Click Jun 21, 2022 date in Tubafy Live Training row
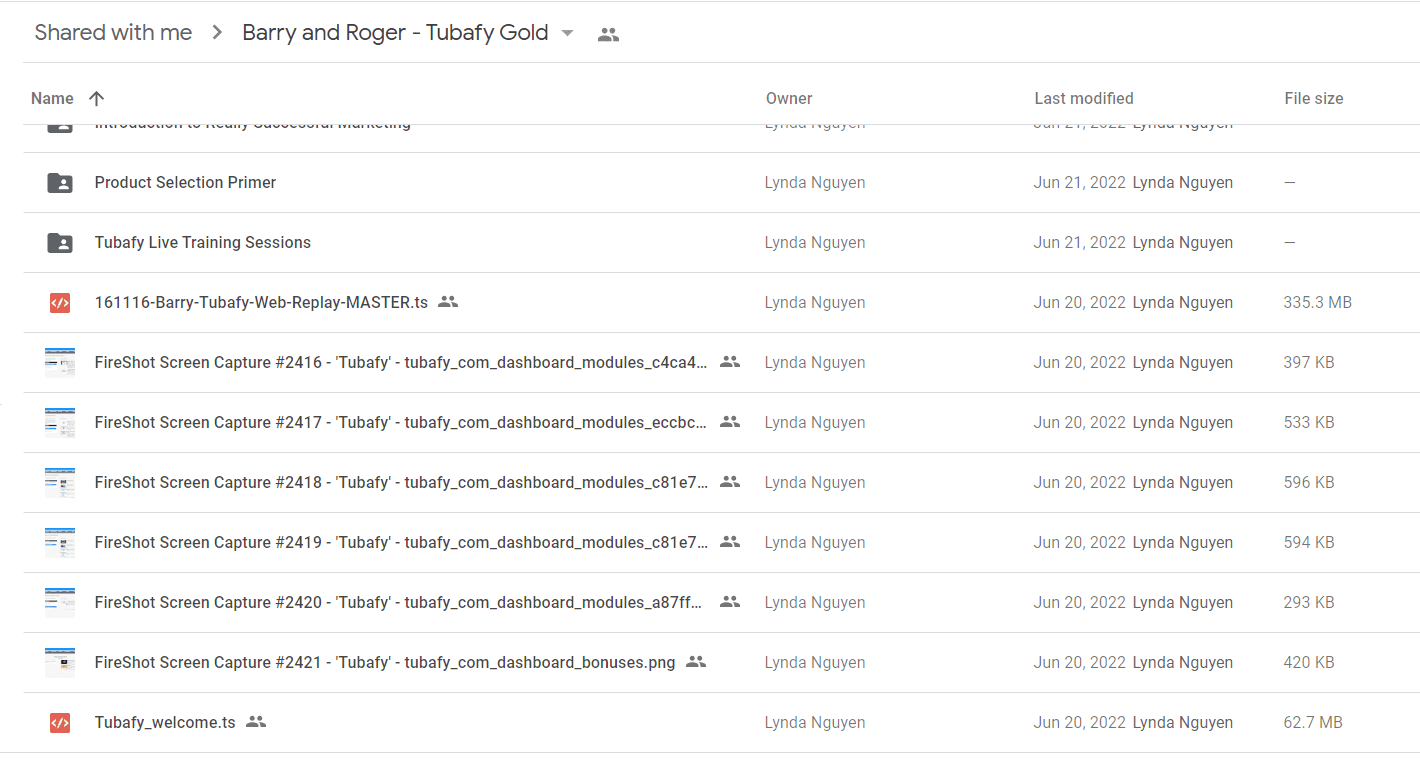Viewport: 1420px width, 758px height. (x=1080, y=242)
